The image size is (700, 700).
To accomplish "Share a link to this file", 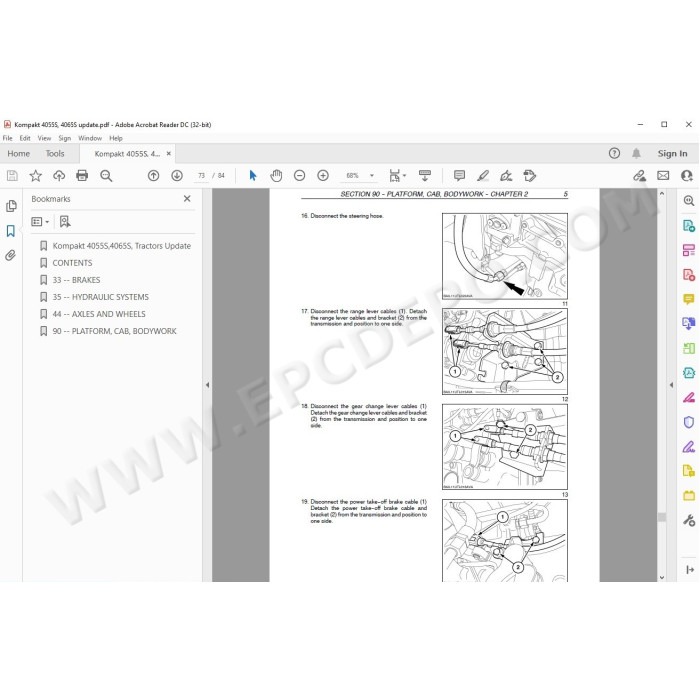I will [x=639, y=176].
